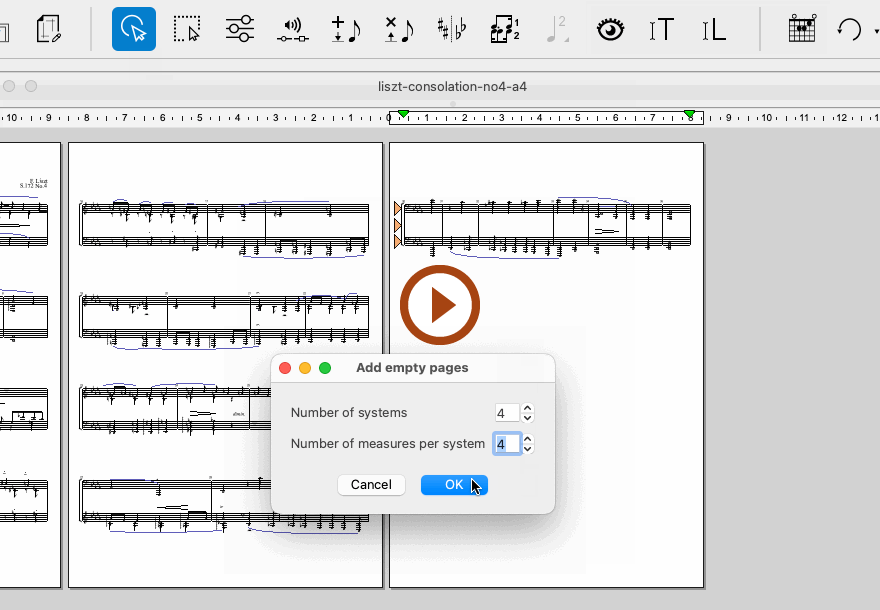Open the mixer sliders settings
Viewport: 880px width, 610px height.
240,29
